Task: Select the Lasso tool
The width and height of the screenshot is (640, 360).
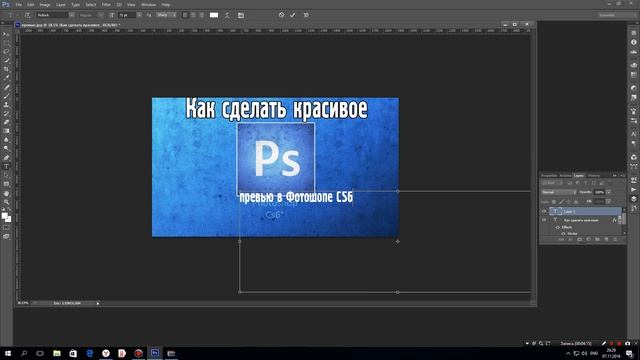Action: point(6,52)
